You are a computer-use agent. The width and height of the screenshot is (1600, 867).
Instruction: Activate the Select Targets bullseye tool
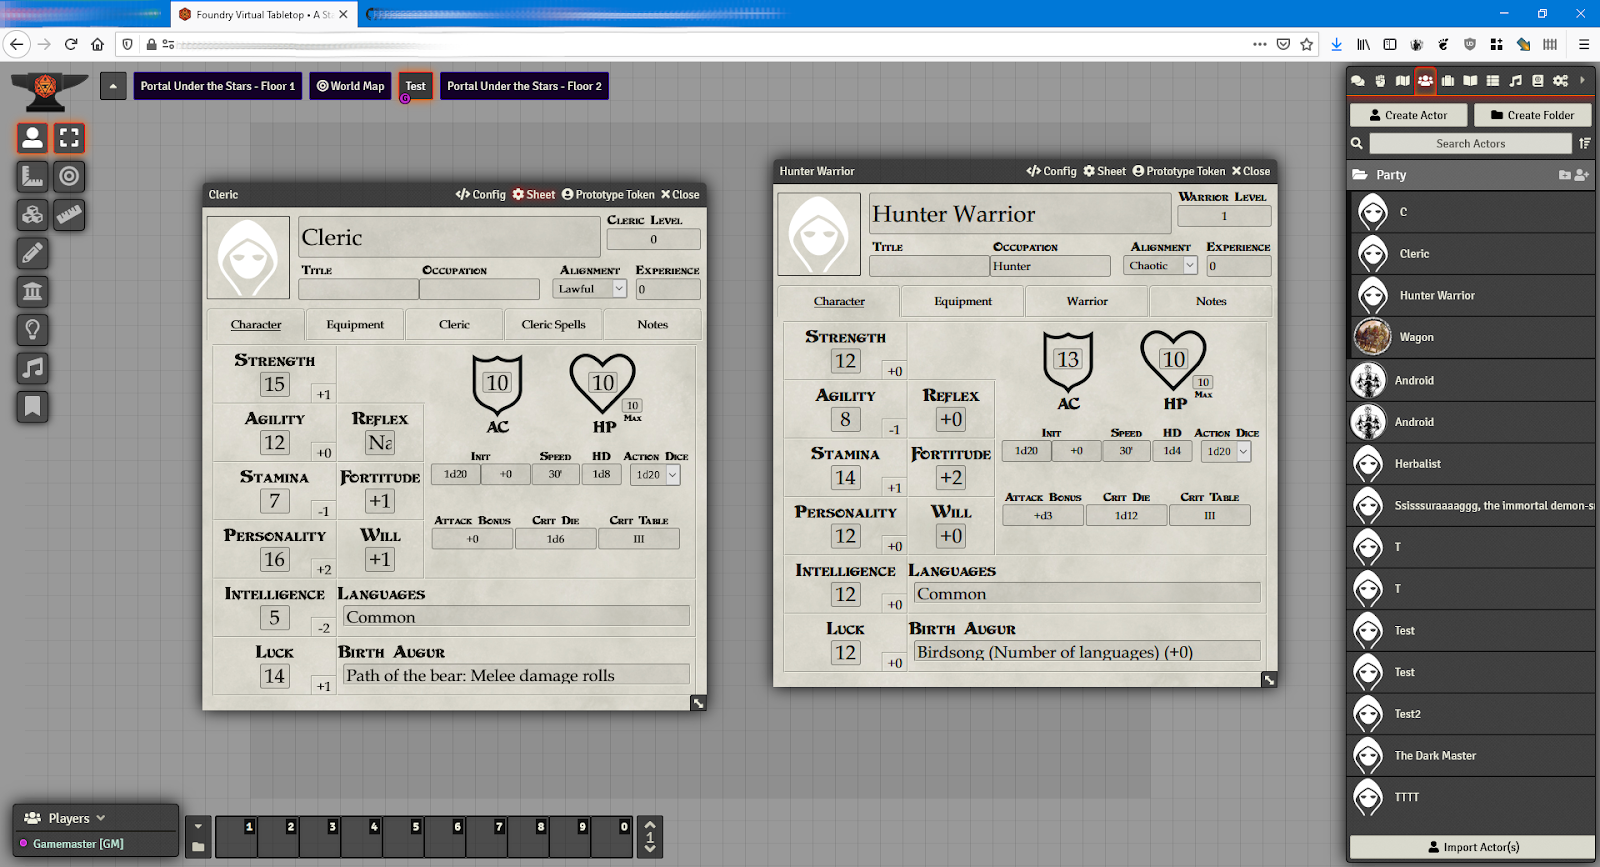pyautogui.click(x=69, y=177)
